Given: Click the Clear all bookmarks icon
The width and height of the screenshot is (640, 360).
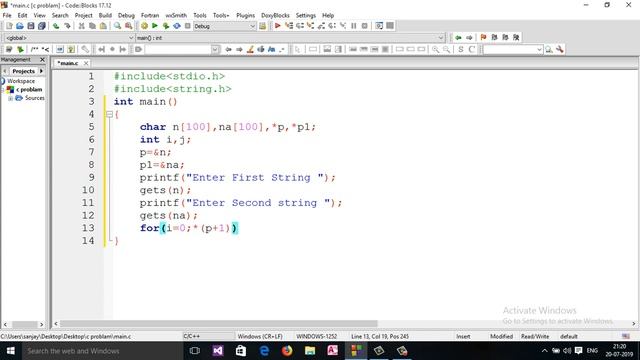Looking at the screenshot, I should coord(516,38).
